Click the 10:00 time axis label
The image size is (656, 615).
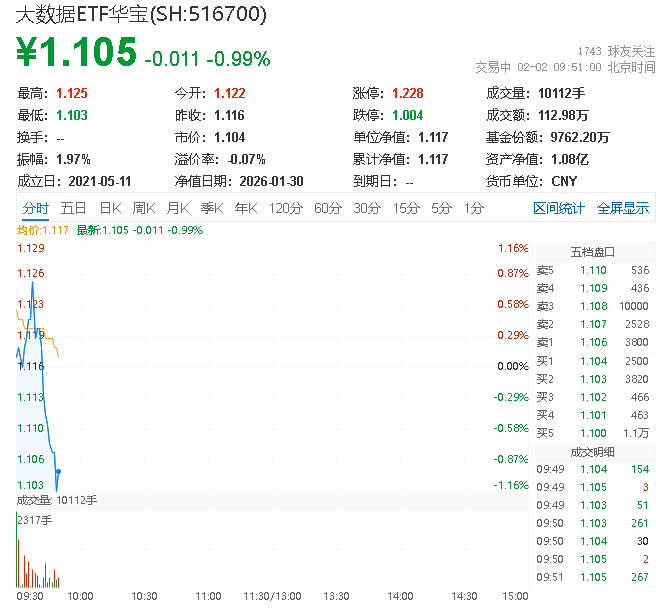(80, 596)
